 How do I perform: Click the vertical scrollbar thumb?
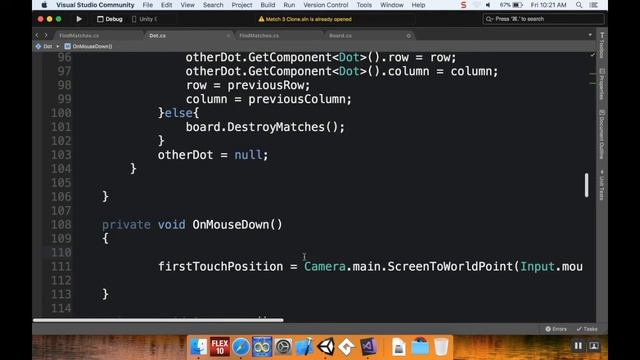pyautogui.click(x=587, y=185)
